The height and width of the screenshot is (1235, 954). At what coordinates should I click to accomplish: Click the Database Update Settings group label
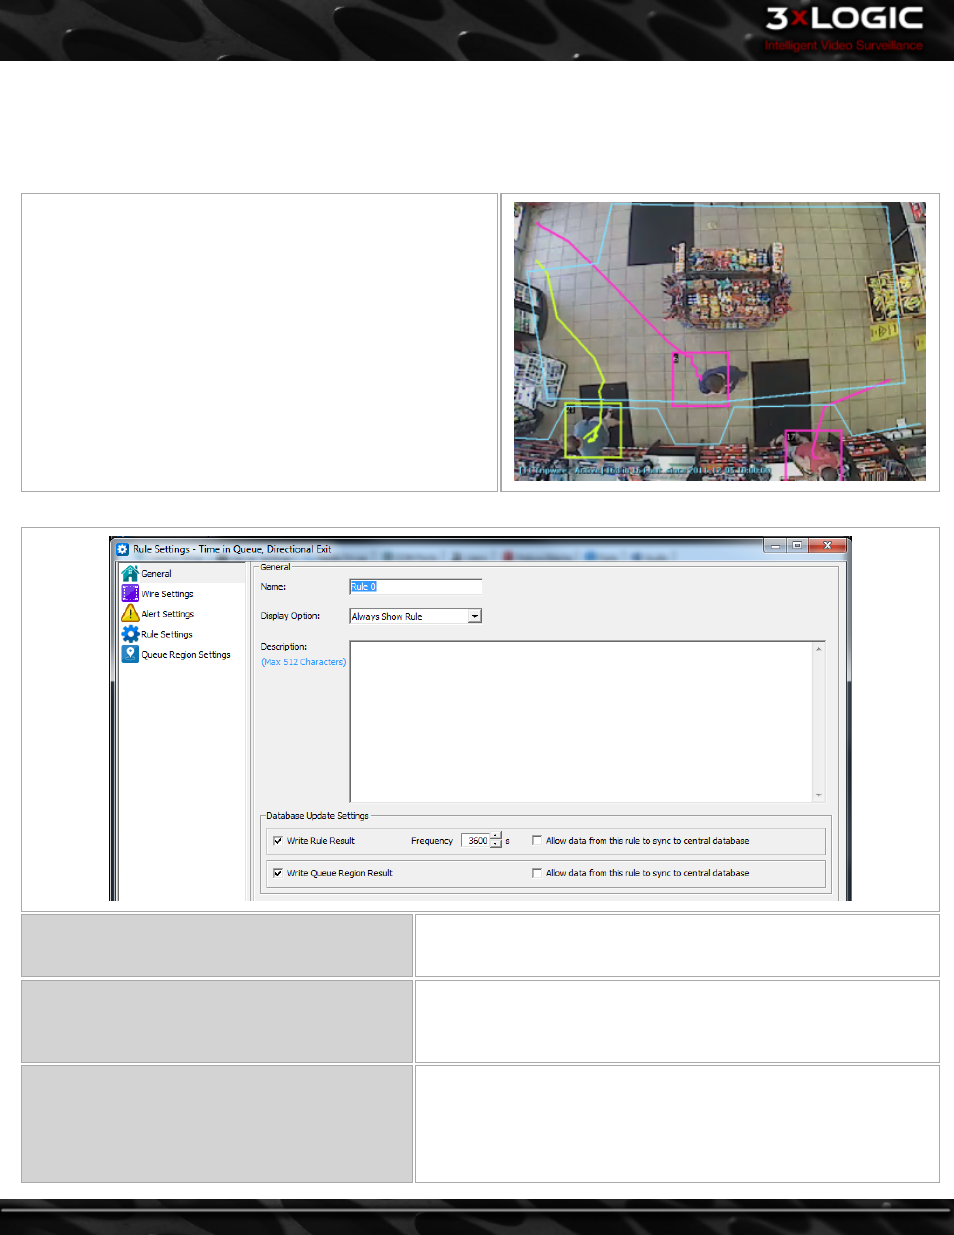click(x=317, y=816)
